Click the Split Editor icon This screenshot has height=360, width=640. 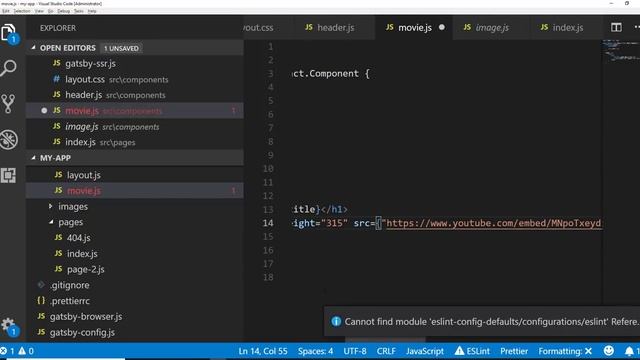pos(616,27)
